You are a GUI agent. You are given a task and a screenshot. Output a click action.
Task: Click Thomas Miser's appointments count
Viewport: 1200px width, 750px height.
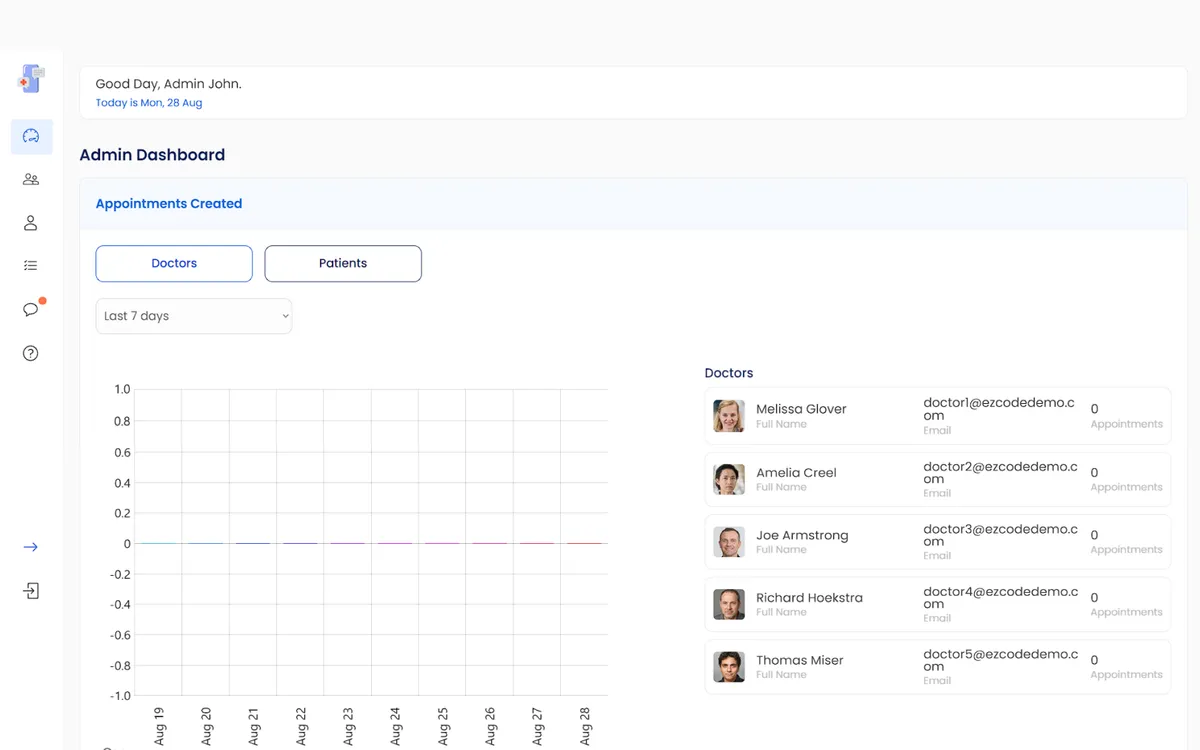[x=1095, y=660]
